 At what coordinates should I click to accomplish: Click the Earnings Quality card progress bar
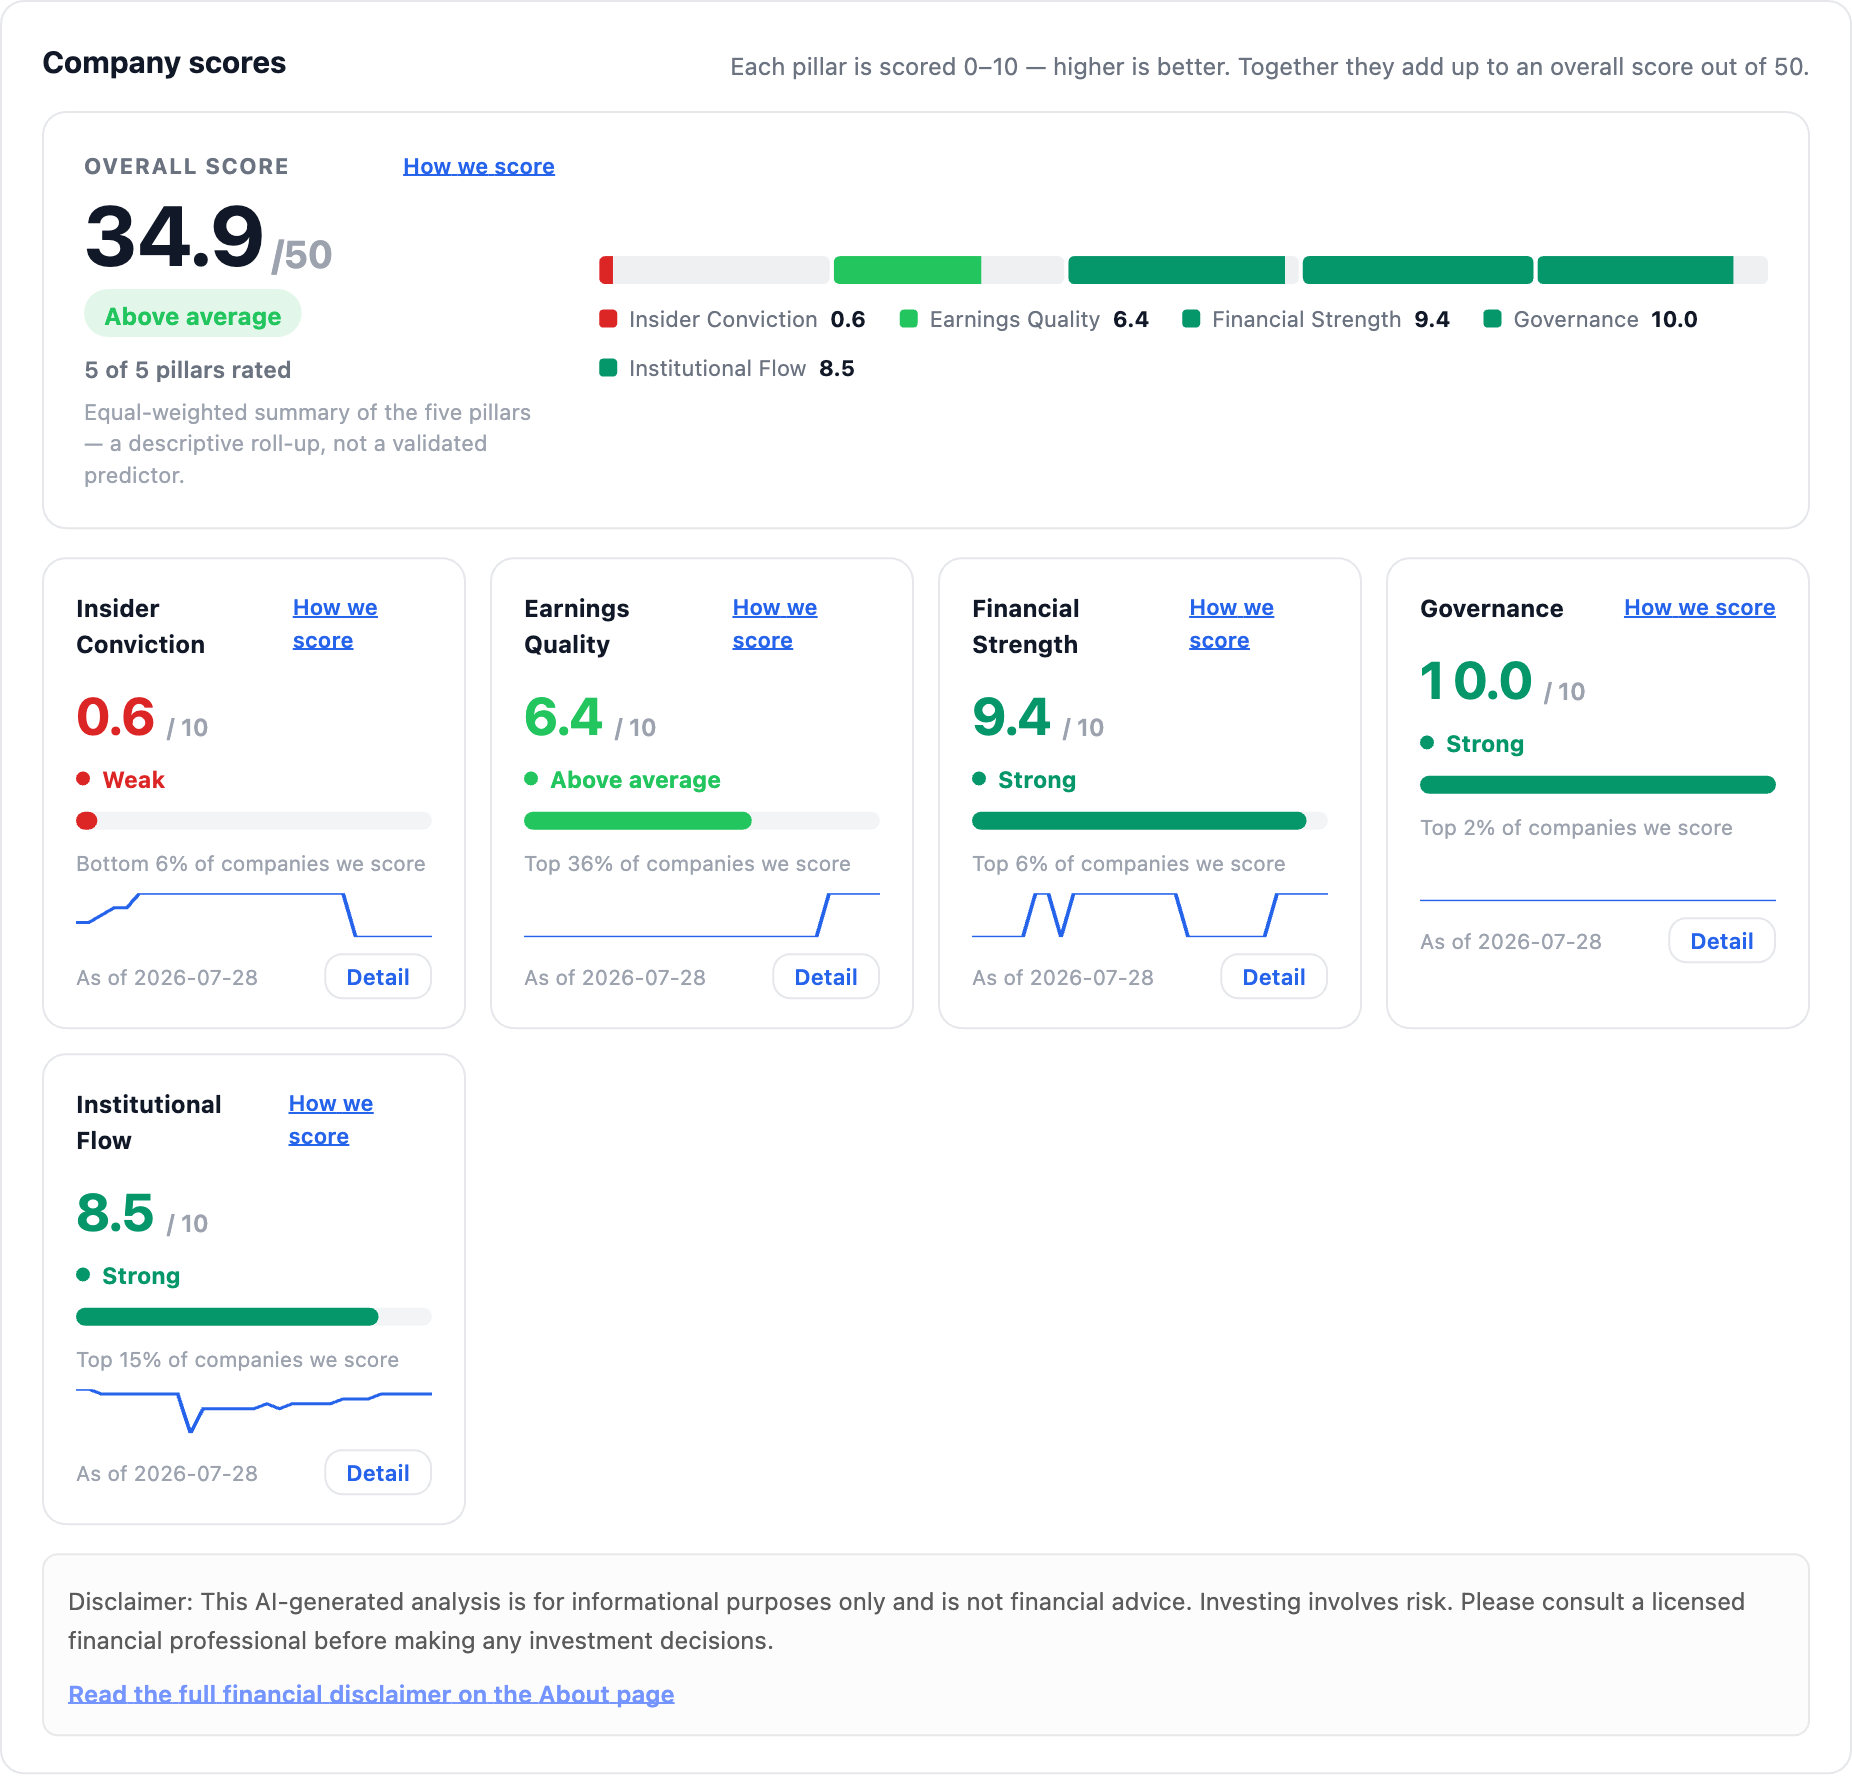pyautogui.click(x=702, y=821)
